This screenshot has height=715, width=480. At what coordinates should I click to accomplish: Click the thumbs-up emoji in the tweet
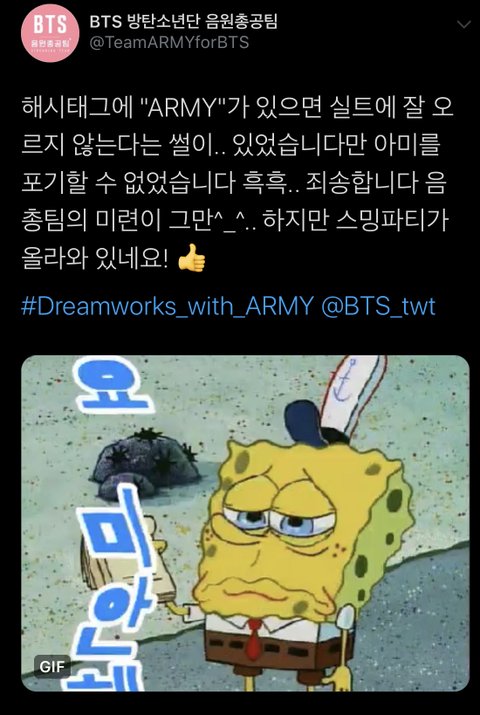(x=191, y=258)
